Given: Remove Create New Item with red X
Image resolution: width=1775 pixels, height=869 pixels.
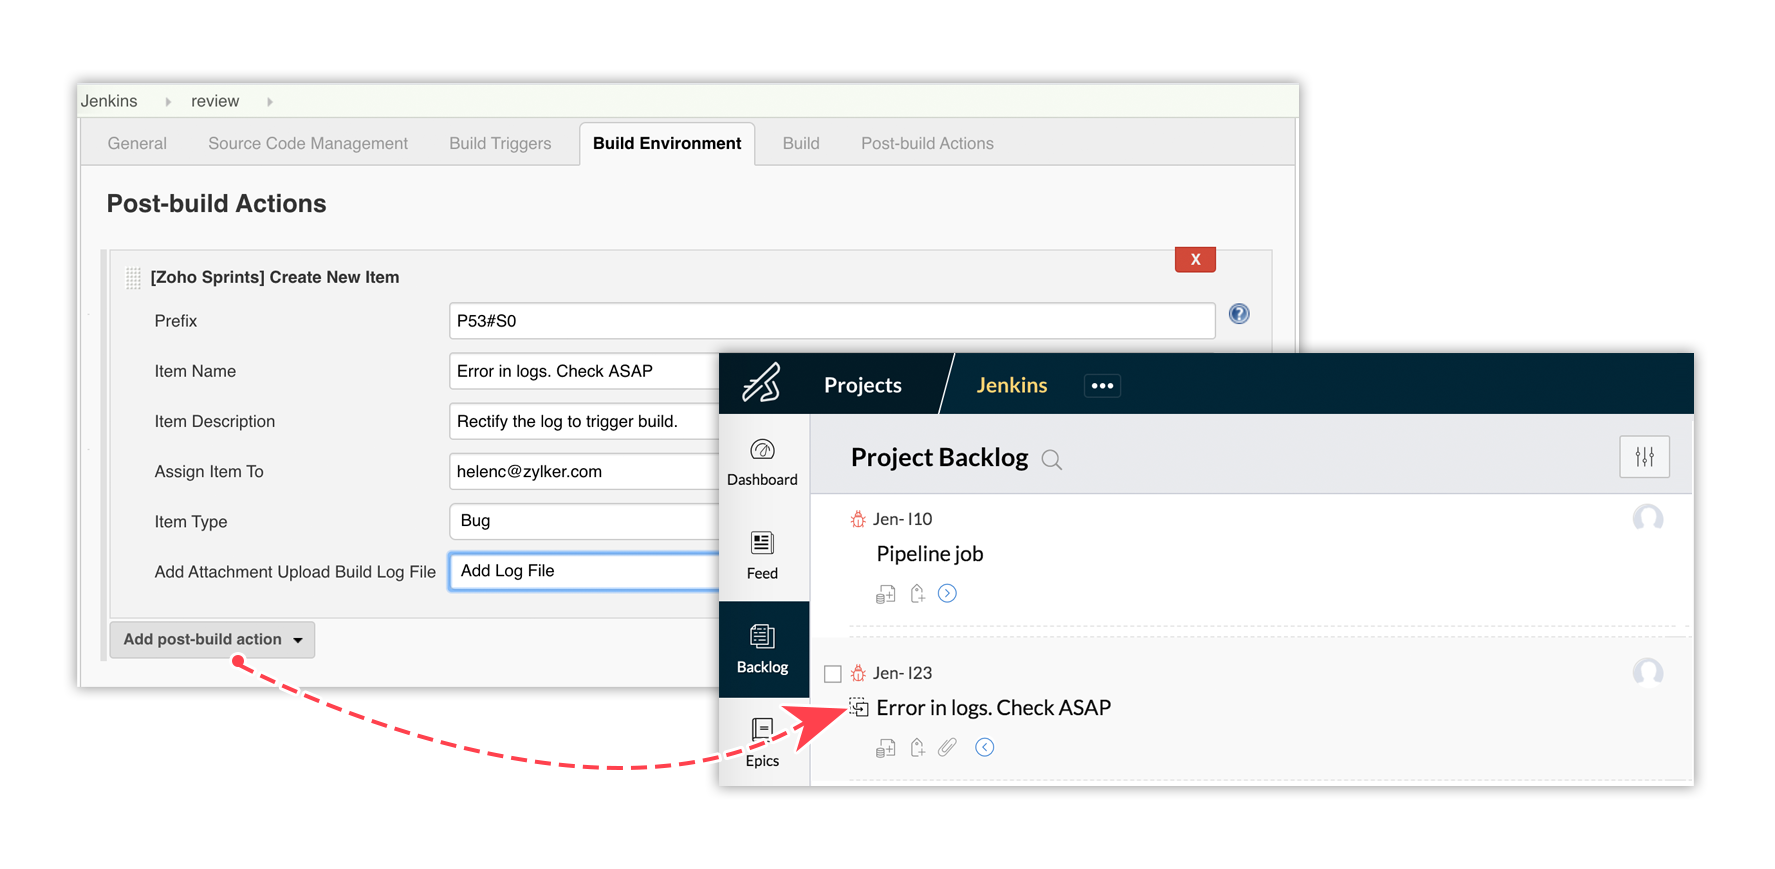Looking at the screenshot, I should coord(1195,259).
